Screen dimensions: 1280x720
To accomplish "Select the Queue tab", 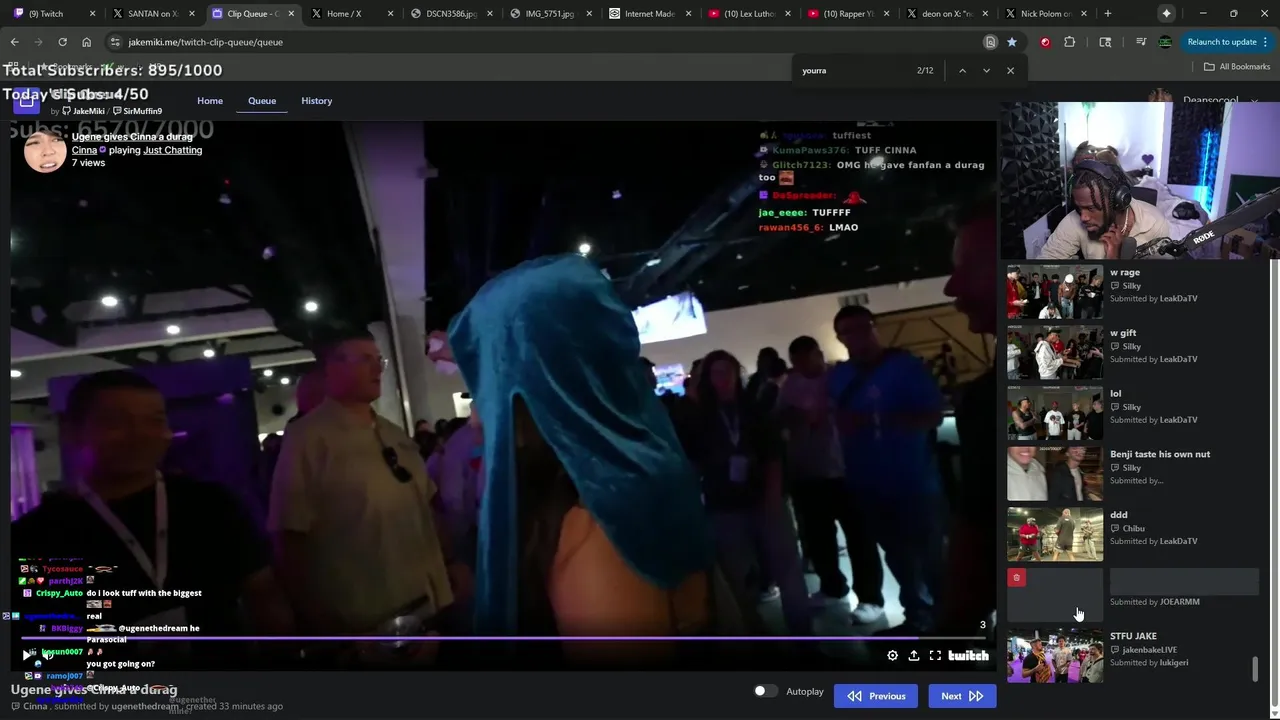I will 262,101.
